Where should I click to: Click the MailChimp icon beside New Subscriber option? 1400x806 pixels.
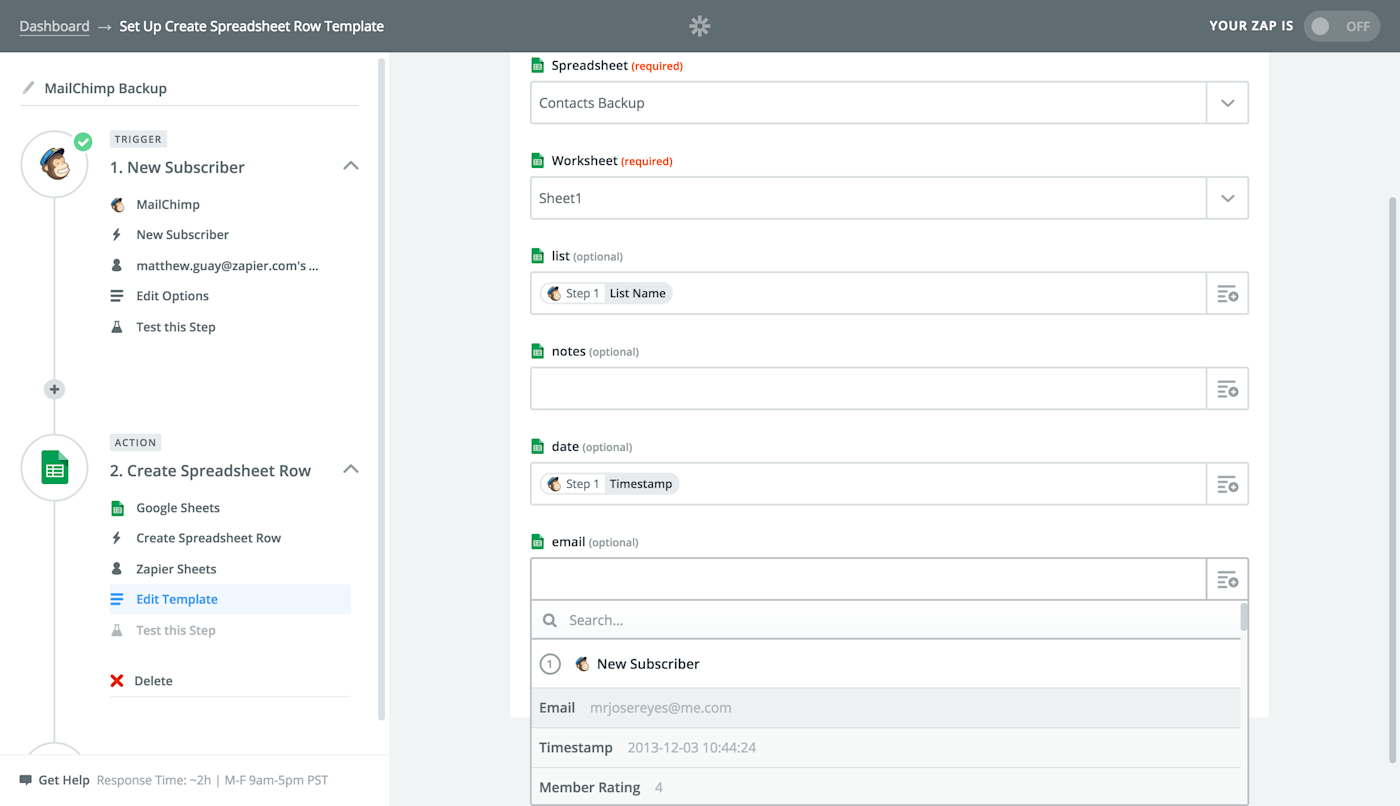click(583, 664)
